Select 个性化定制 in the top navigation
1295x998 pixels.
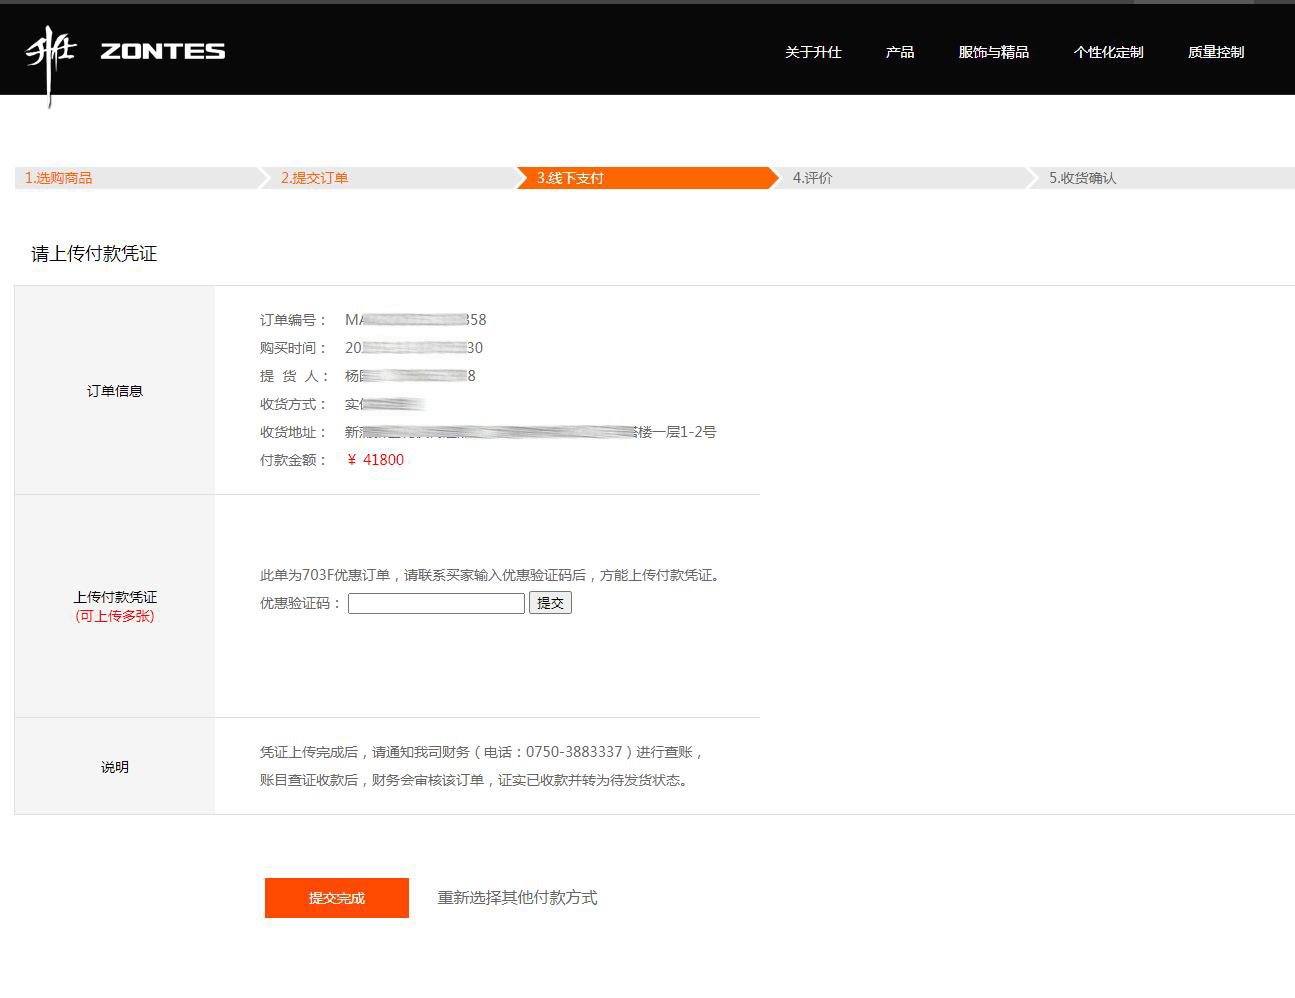(1108, 52)
